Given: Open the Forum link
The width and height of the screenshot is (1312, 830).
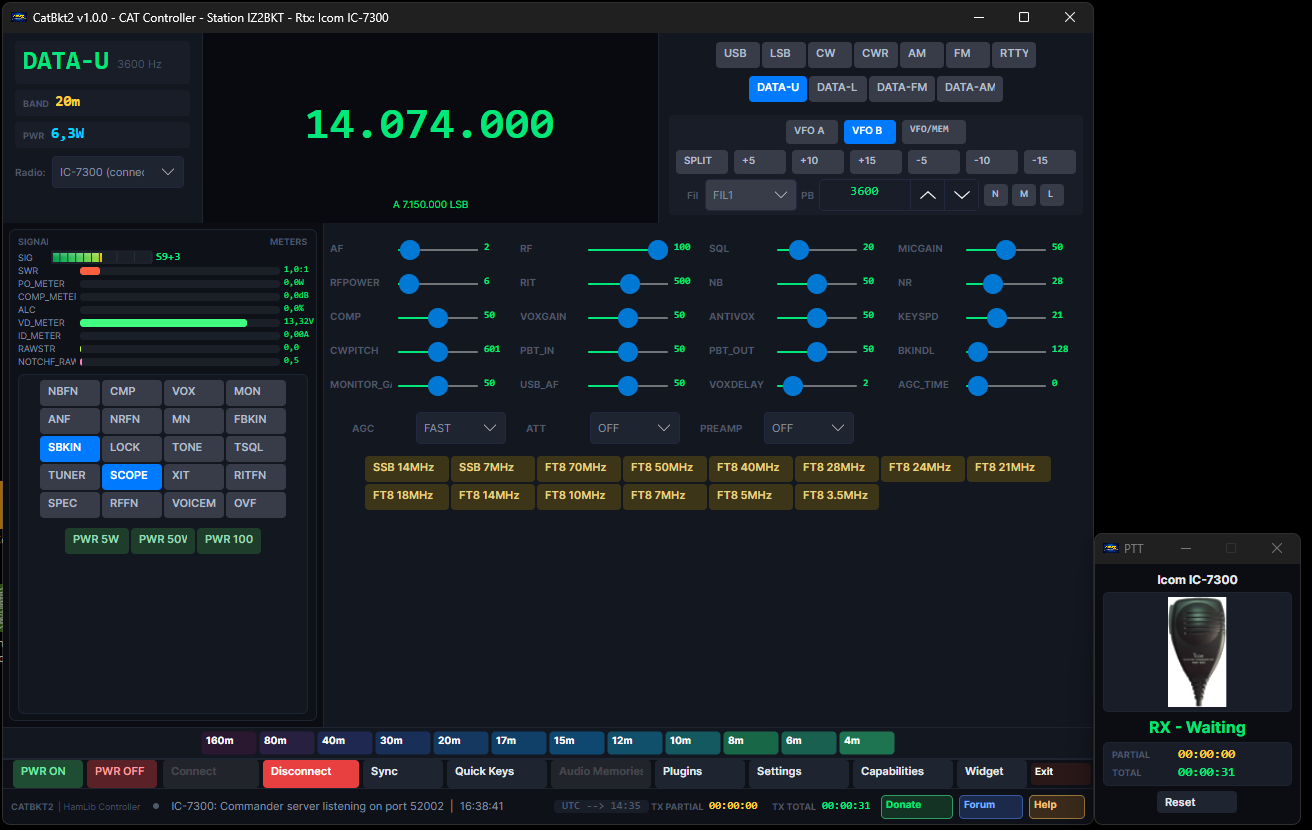Looking at the screenshot, I should pyautogui.click(x=991, y=806).
